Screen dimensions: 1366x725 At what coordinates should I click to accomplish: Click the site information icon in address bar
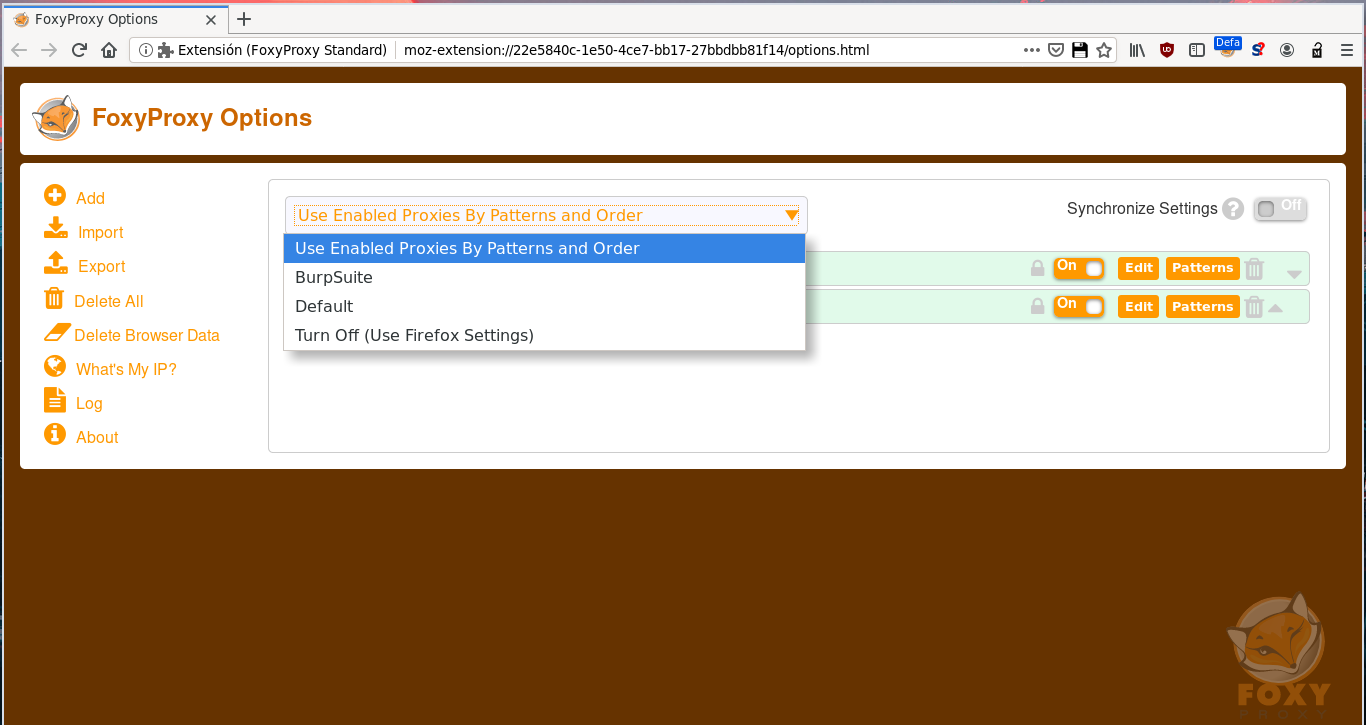coord(146,50)
